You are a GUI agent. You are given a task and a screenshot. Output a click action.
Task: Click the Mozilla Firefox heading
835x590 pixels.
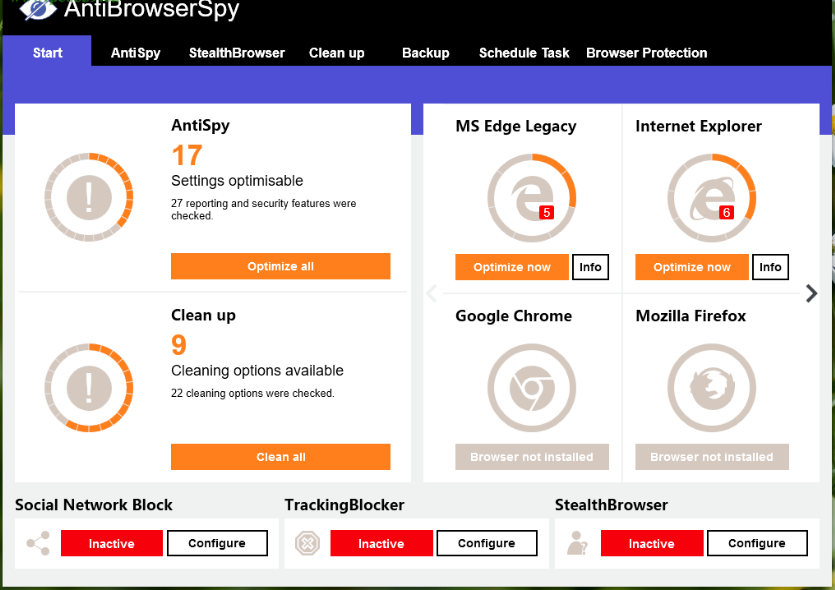(691, 316)
